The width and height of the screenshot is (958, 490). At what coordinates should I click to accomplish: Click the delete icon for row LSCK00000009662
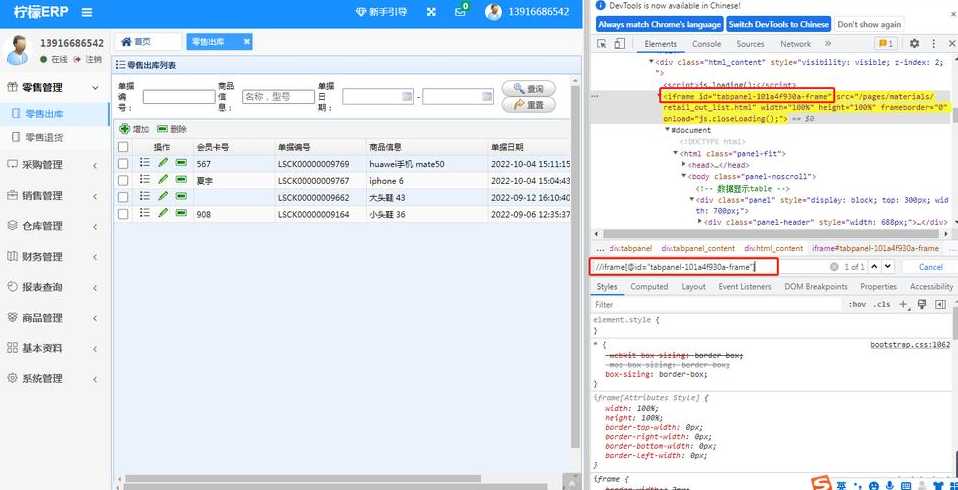point(181,196)
